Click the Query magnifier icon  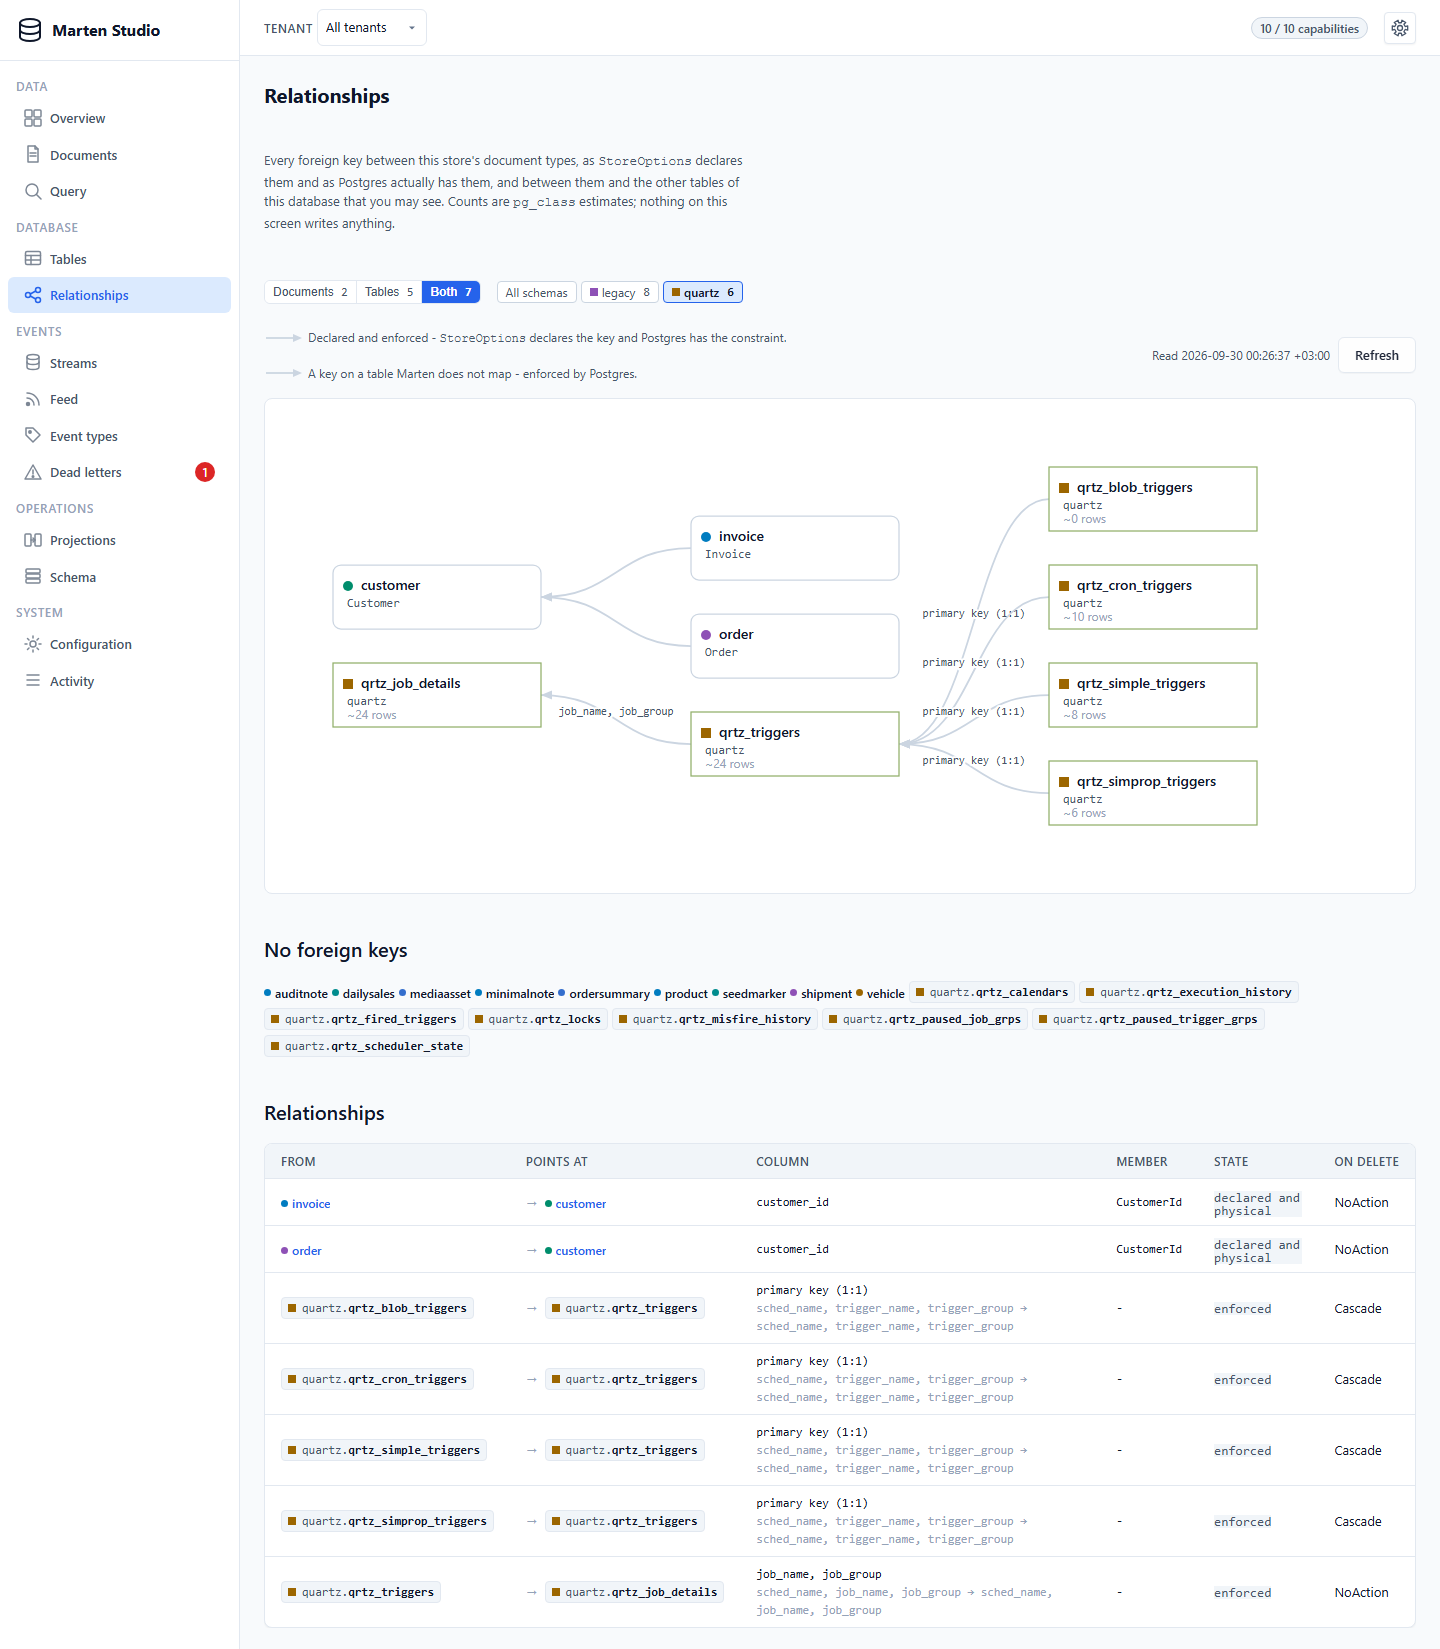33,191
